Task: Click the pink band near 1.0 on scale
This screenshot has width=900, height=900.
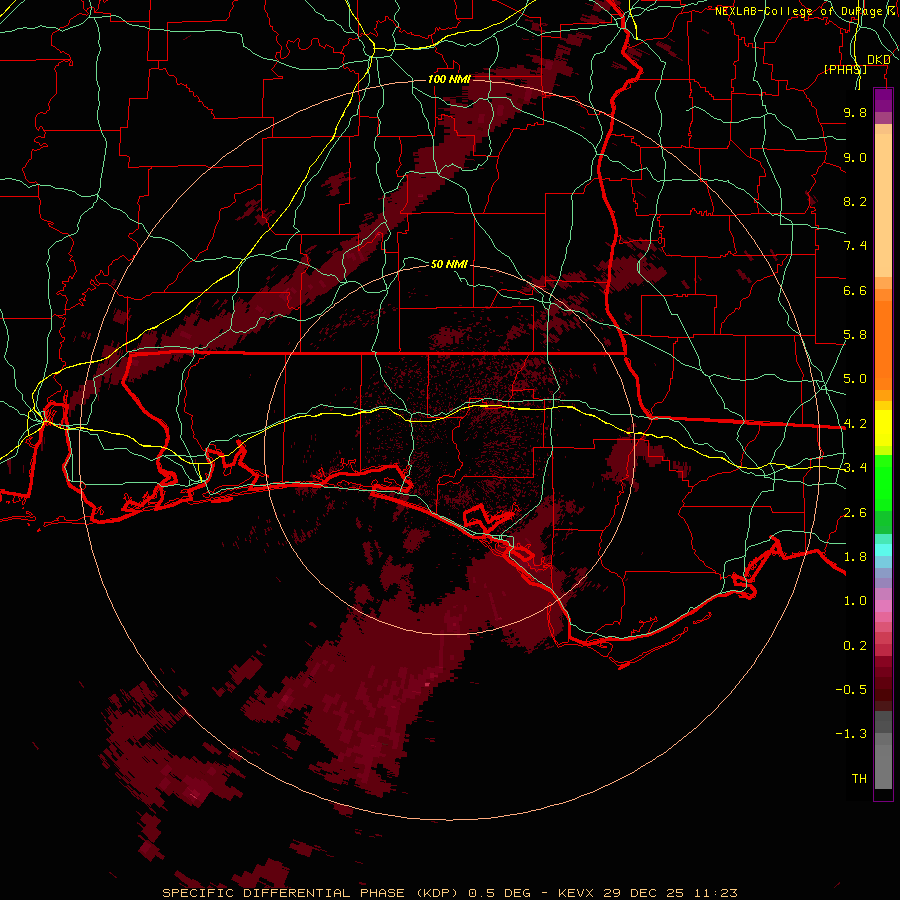Action: (883, 606)
